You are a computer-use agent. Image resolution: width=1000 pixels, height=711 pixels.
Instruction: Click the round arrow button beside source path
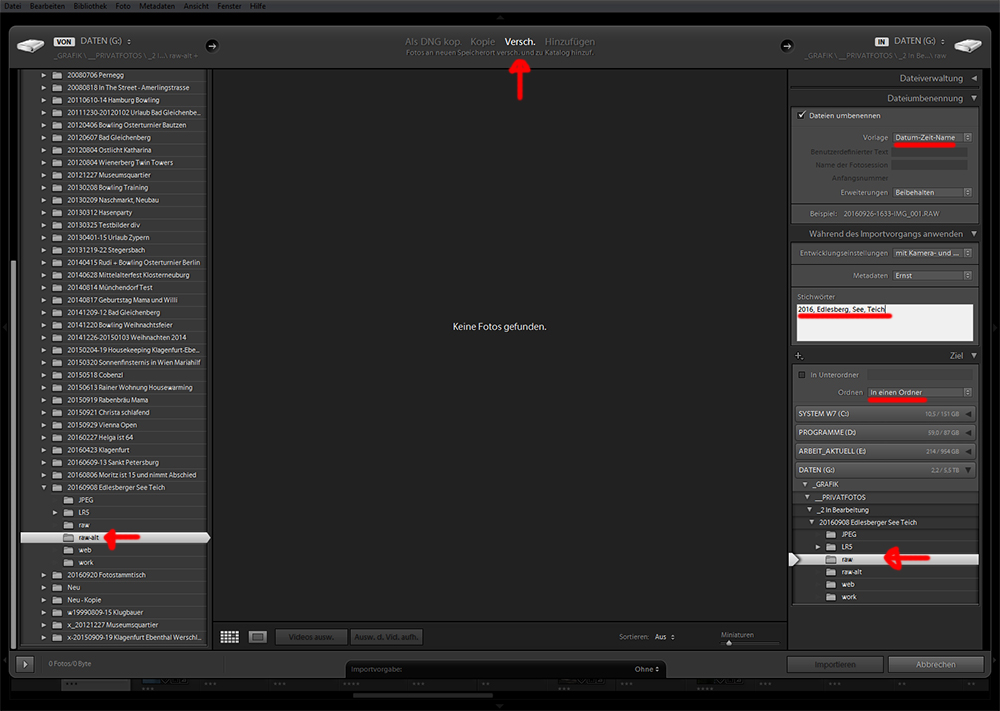pos(212,46)
